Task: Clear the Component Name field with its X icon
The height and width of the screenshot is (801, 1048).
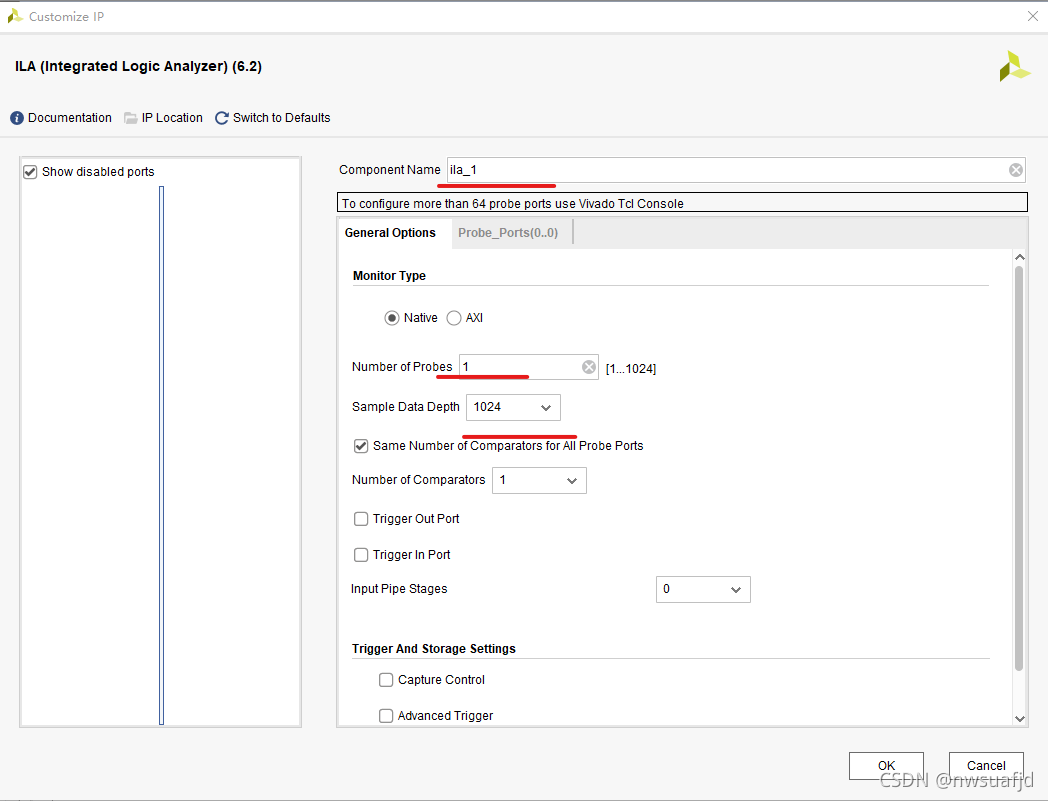Action: tap(1016, 170)
